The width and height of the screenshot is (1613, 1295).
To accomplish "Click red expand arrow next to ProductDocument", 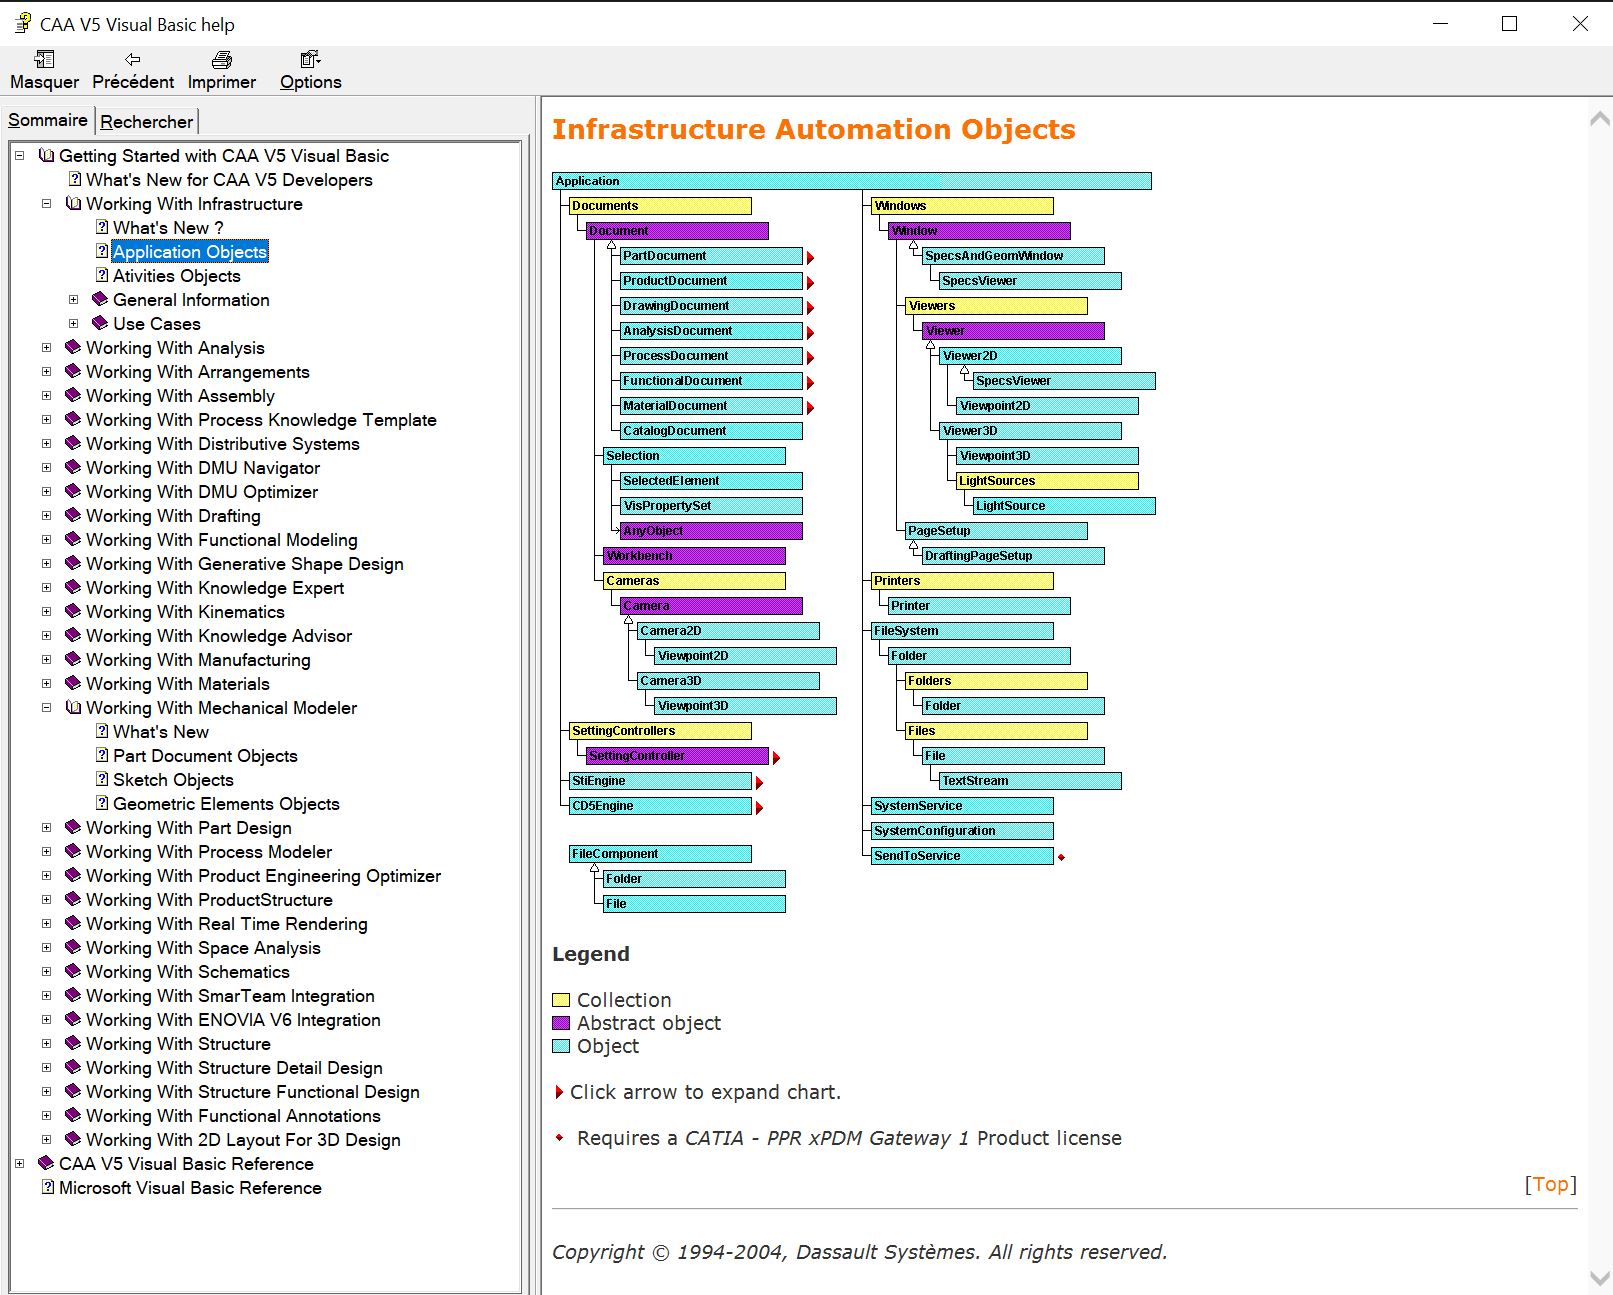I will pyautogui.click(x=810, y=283).
